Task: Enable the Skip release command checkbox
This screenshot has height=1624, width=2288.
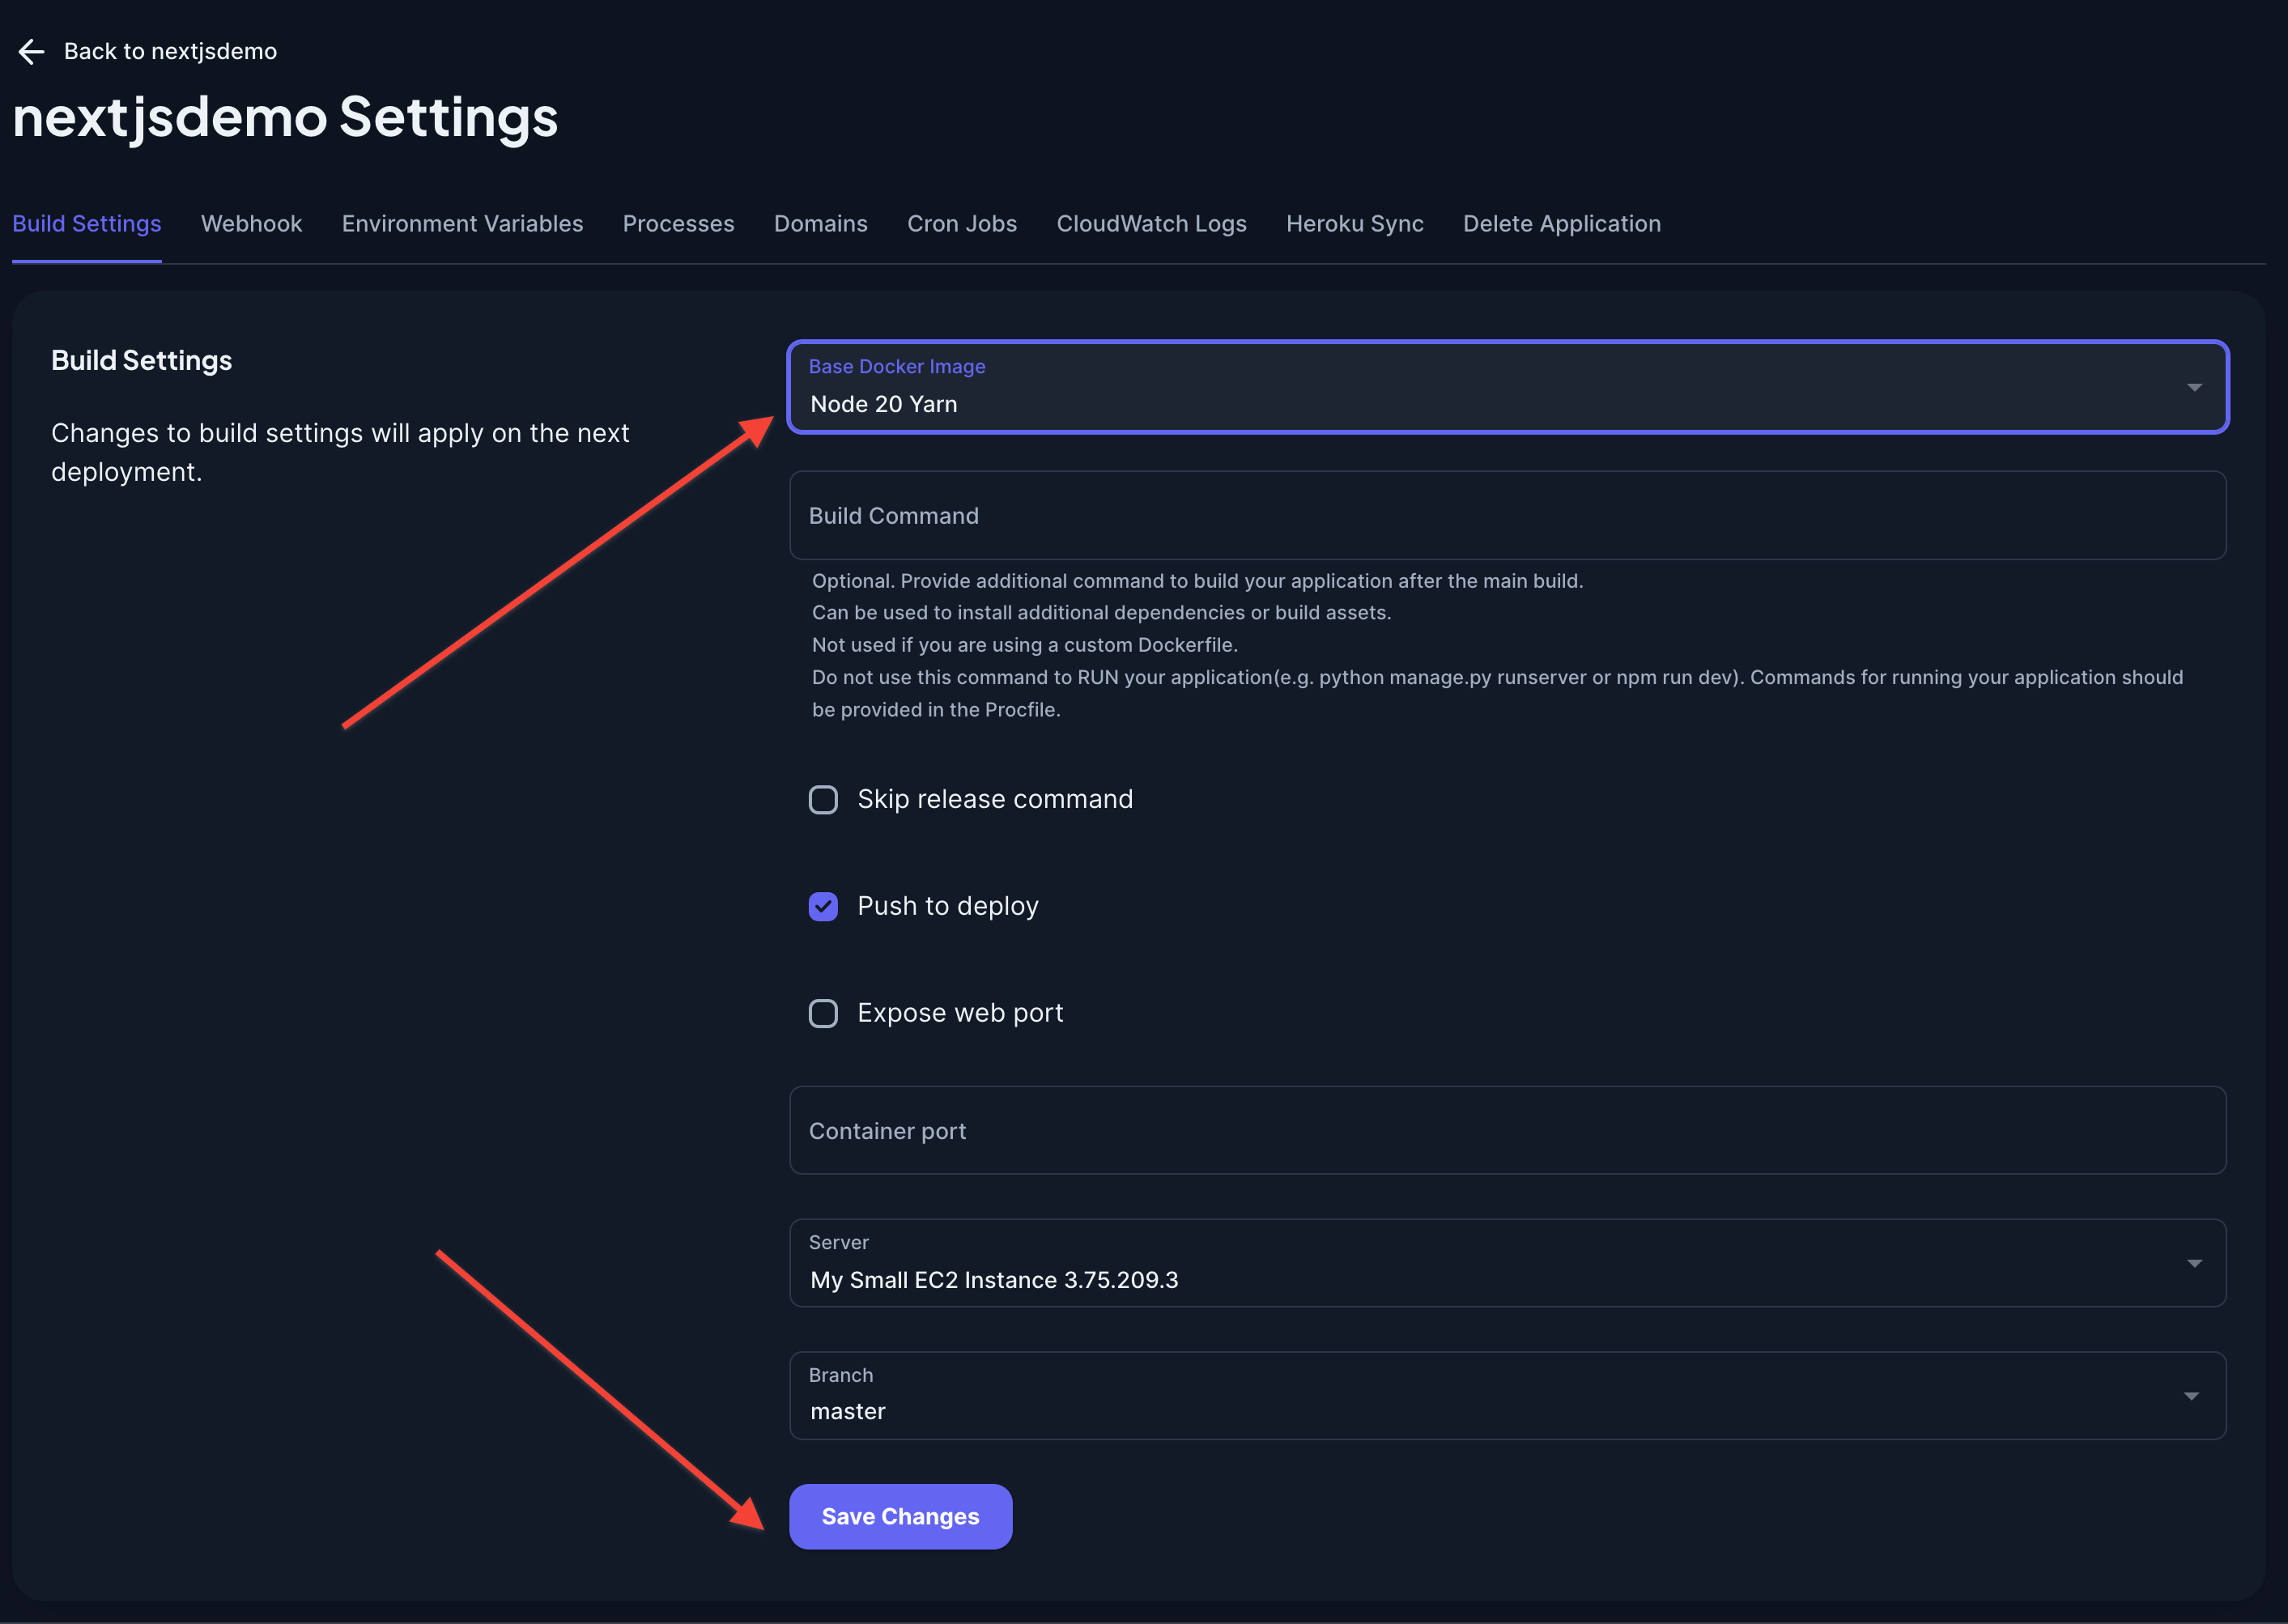Action: pos(823,799)
